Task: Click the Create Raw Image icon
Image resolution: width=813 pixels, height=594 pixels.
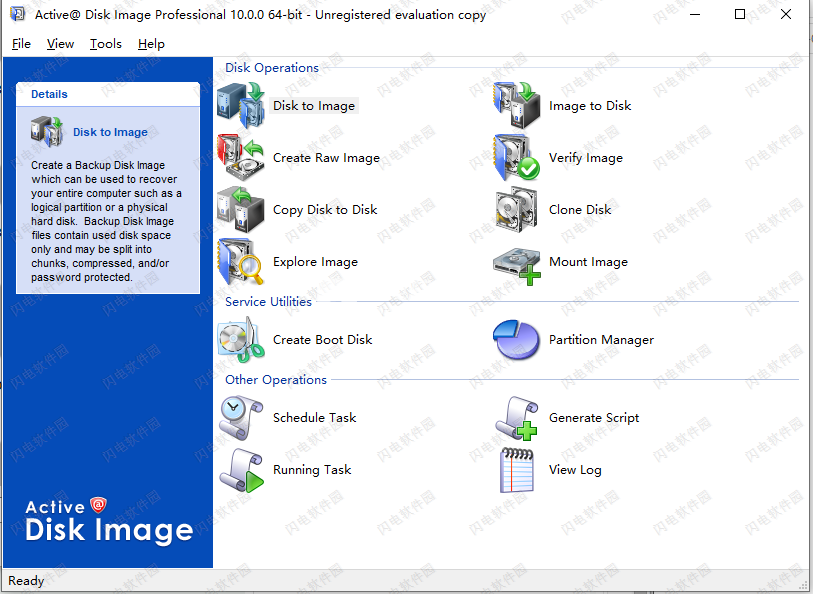Action: tap(241, 157)
